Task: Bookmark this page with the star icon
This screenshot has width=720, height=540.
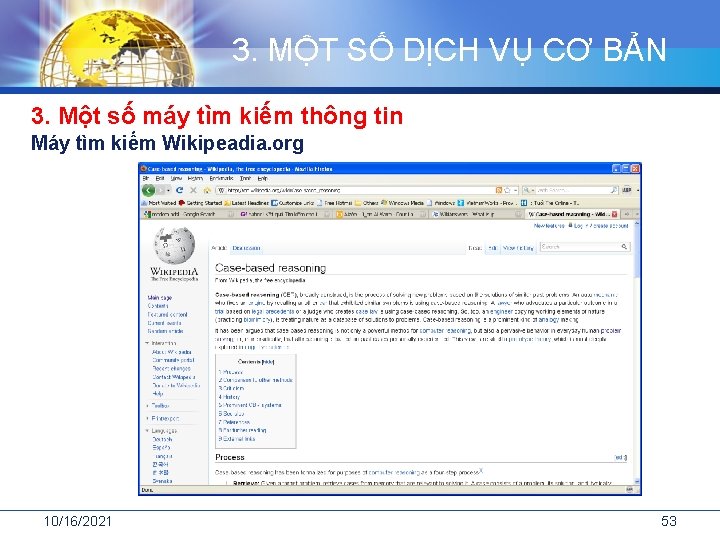Action: (x=507, y=190)
